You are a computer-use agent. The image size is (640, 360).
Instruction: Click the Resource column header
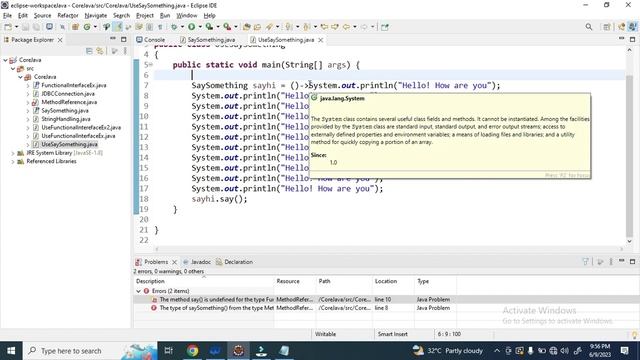pos(295,281)
